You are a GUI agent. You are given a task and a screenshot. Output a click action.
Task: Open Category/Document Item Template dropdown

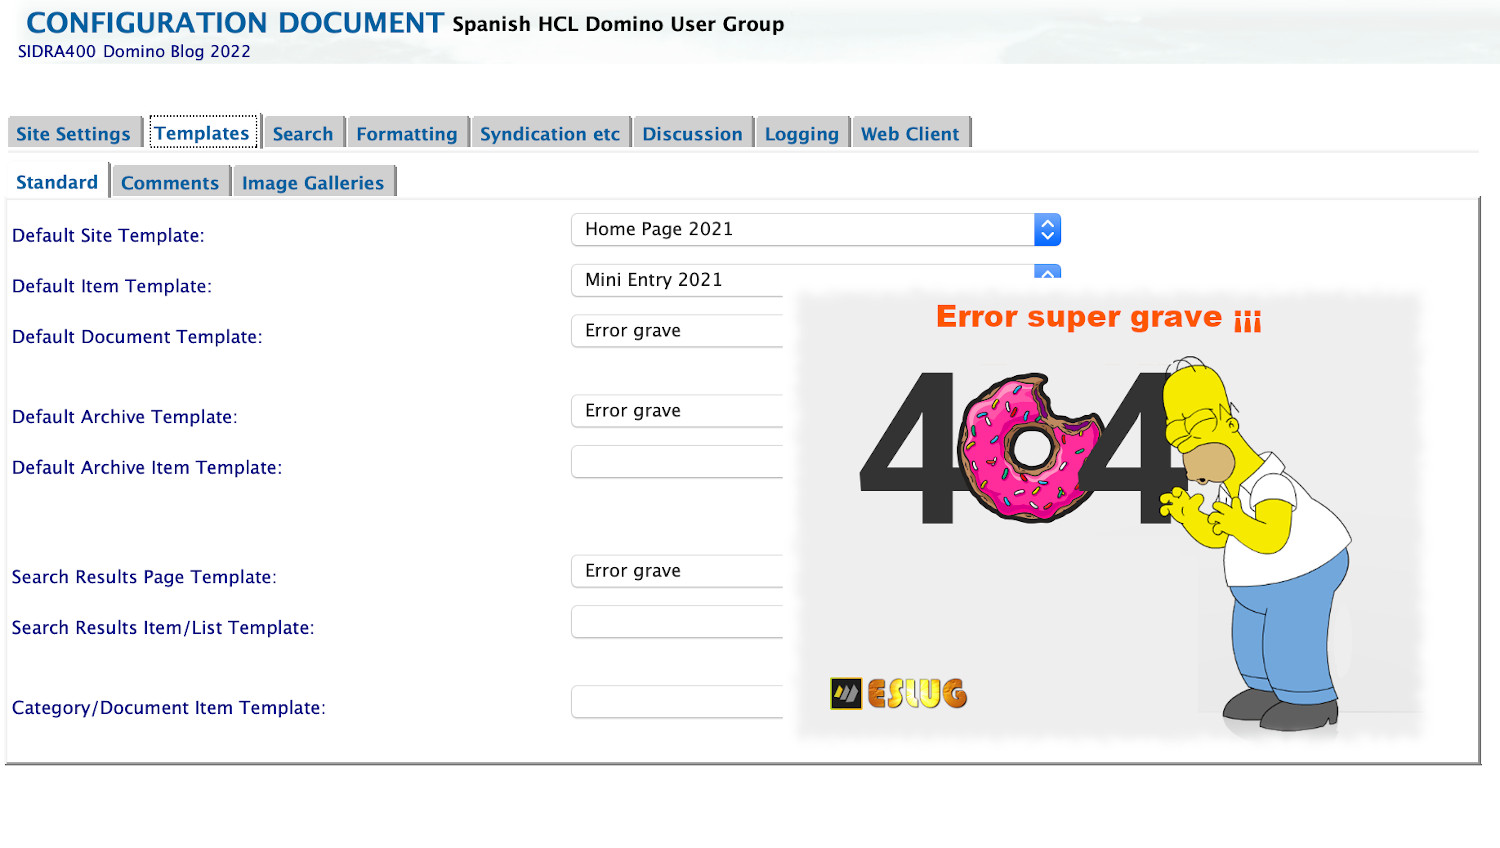click(x=677, y=701)
